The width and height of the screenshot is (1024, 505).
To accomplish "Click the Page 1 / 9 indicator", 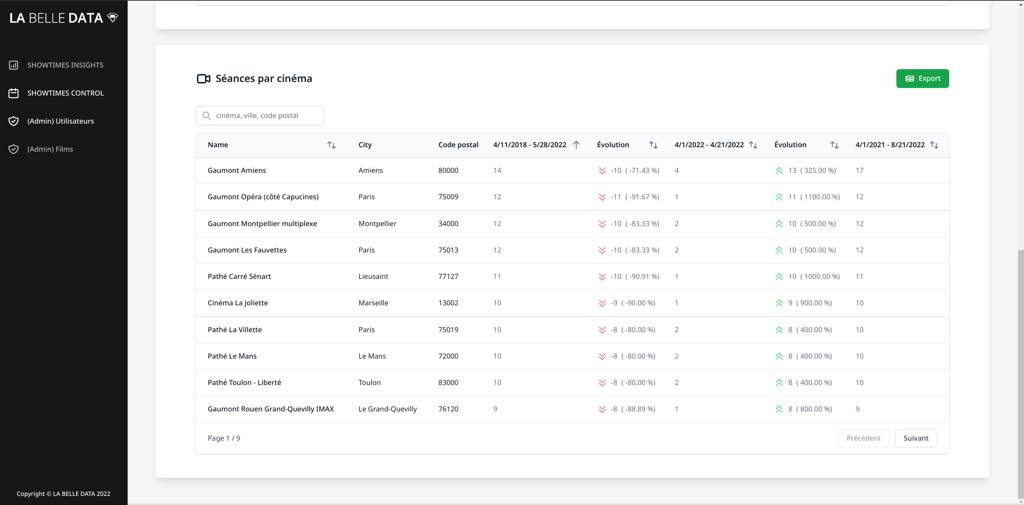I will click(224, 438).
